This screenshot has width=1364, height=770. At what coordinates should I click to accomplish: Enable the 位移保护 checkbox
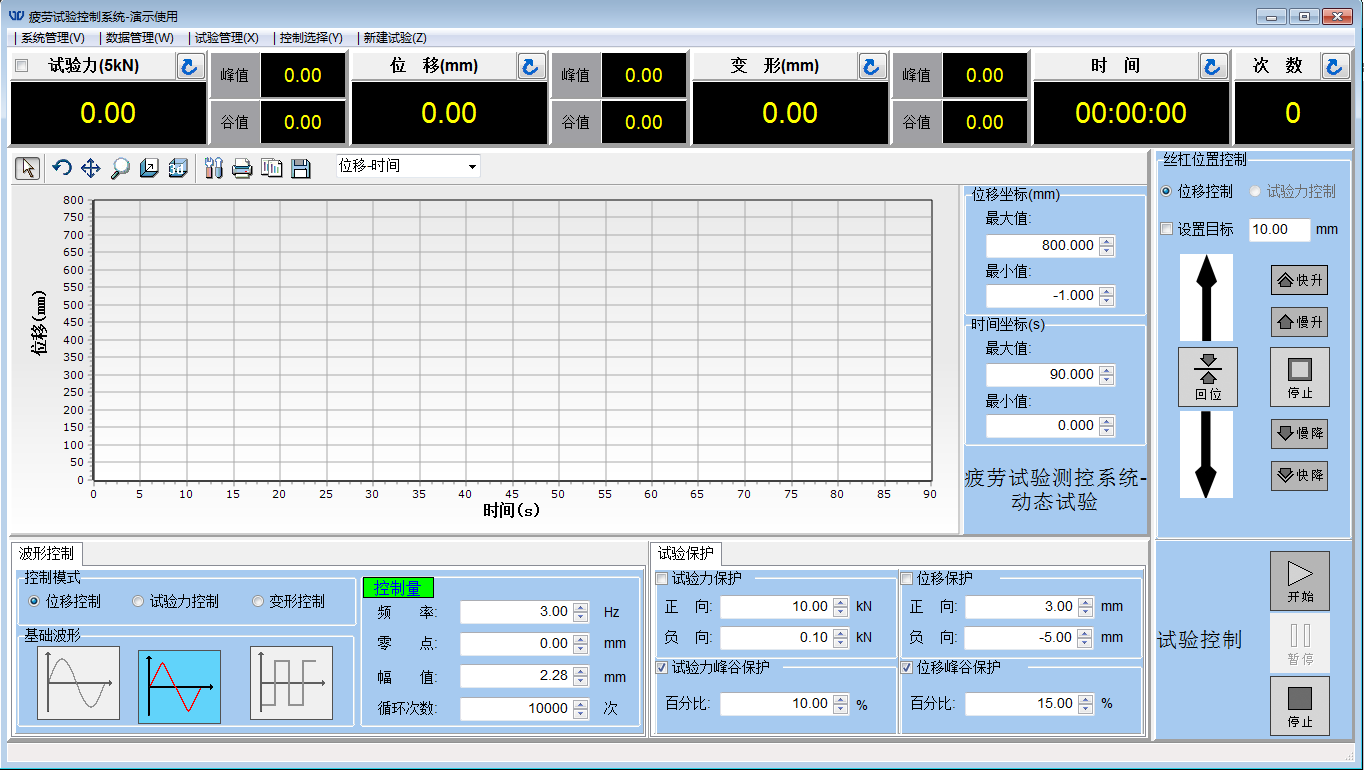point(907,578)
